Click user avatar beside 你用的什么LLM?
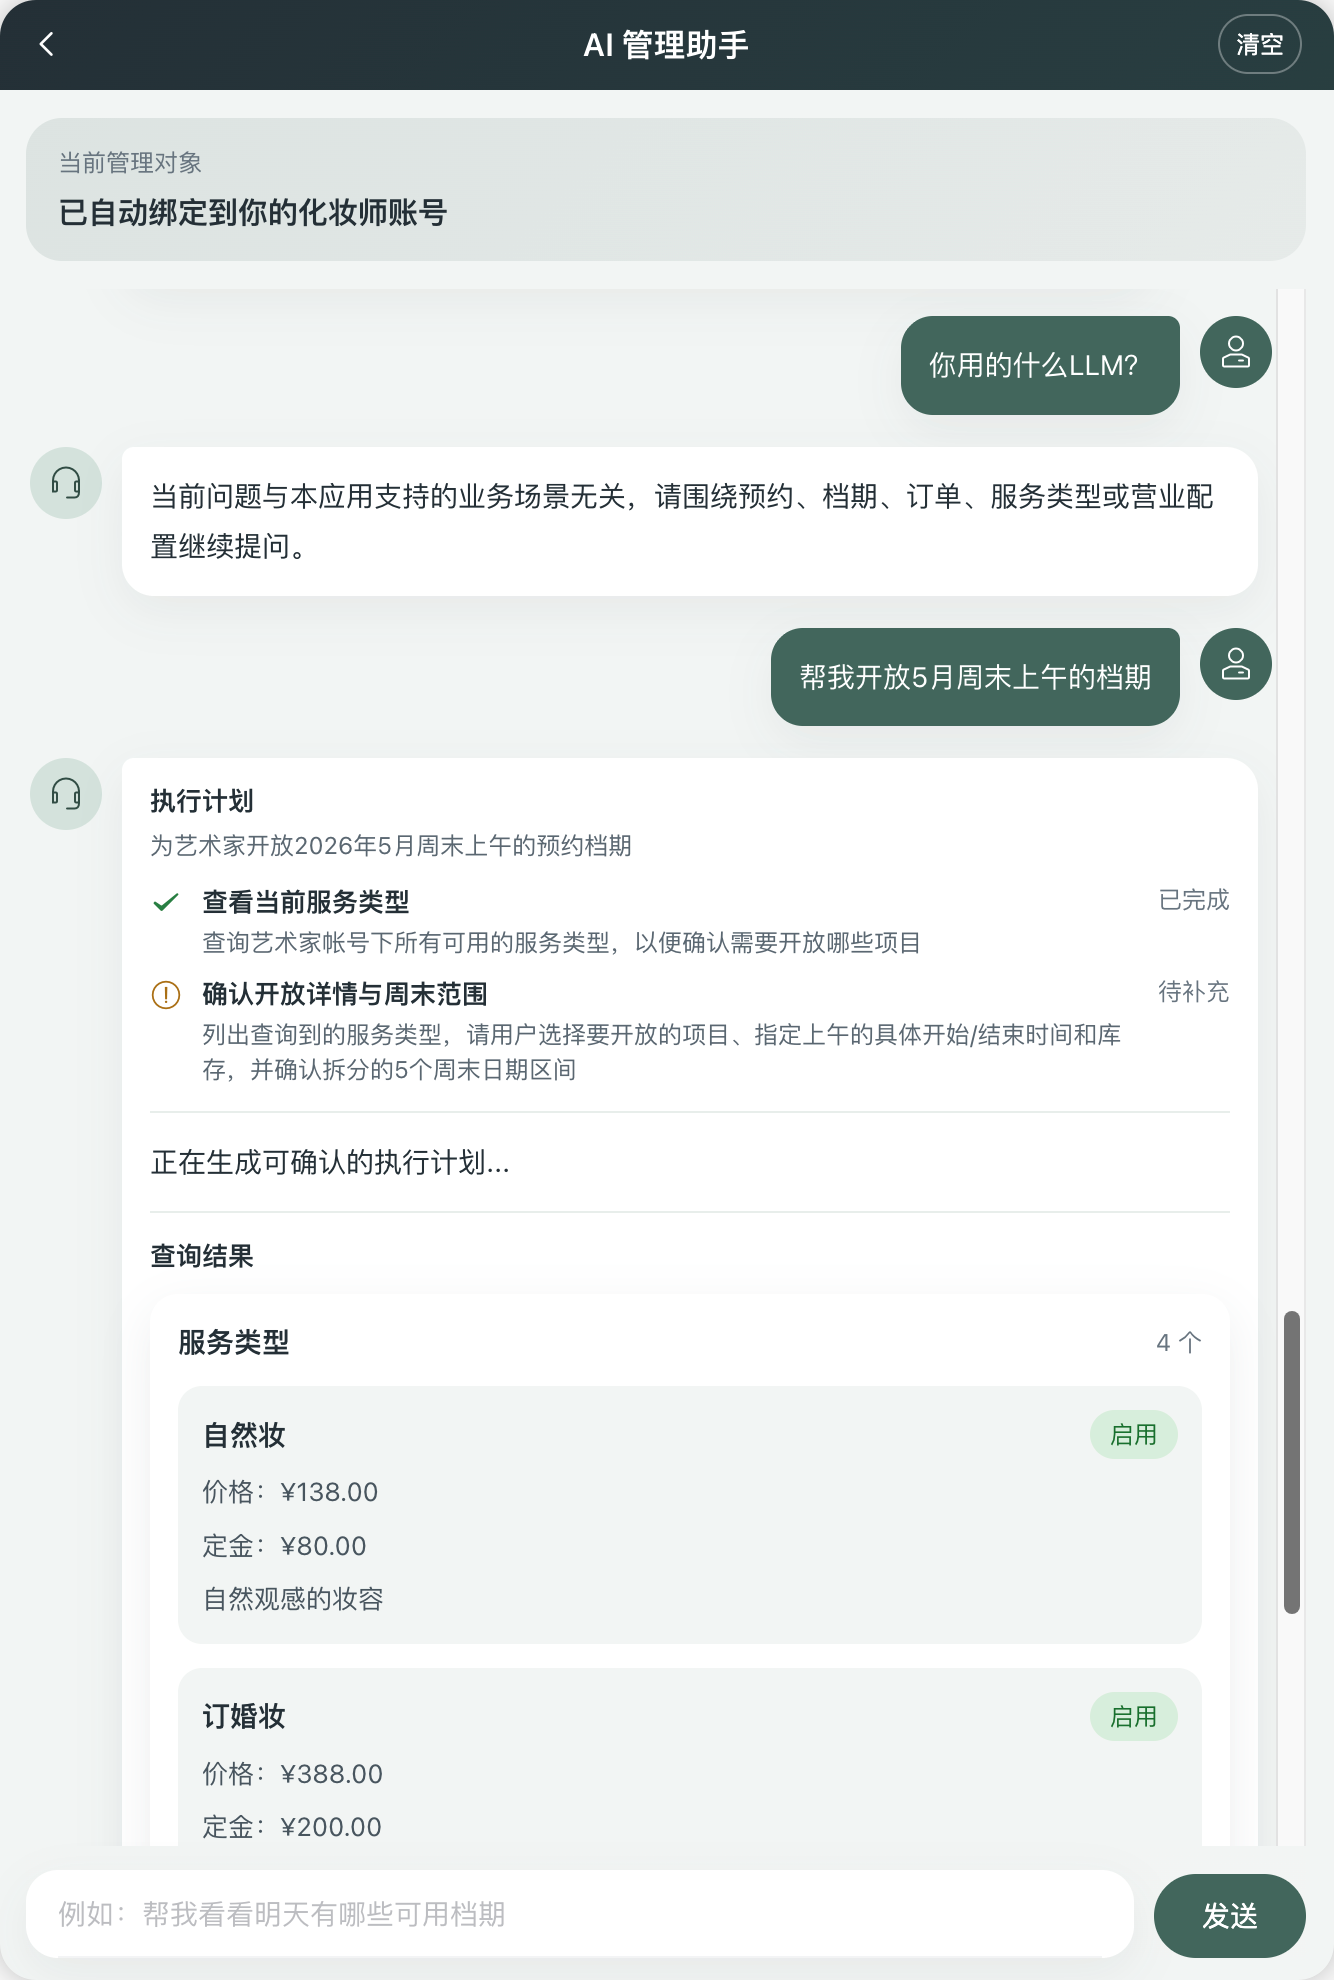Viewport: 1334px width, 1980px height. 1235,352
